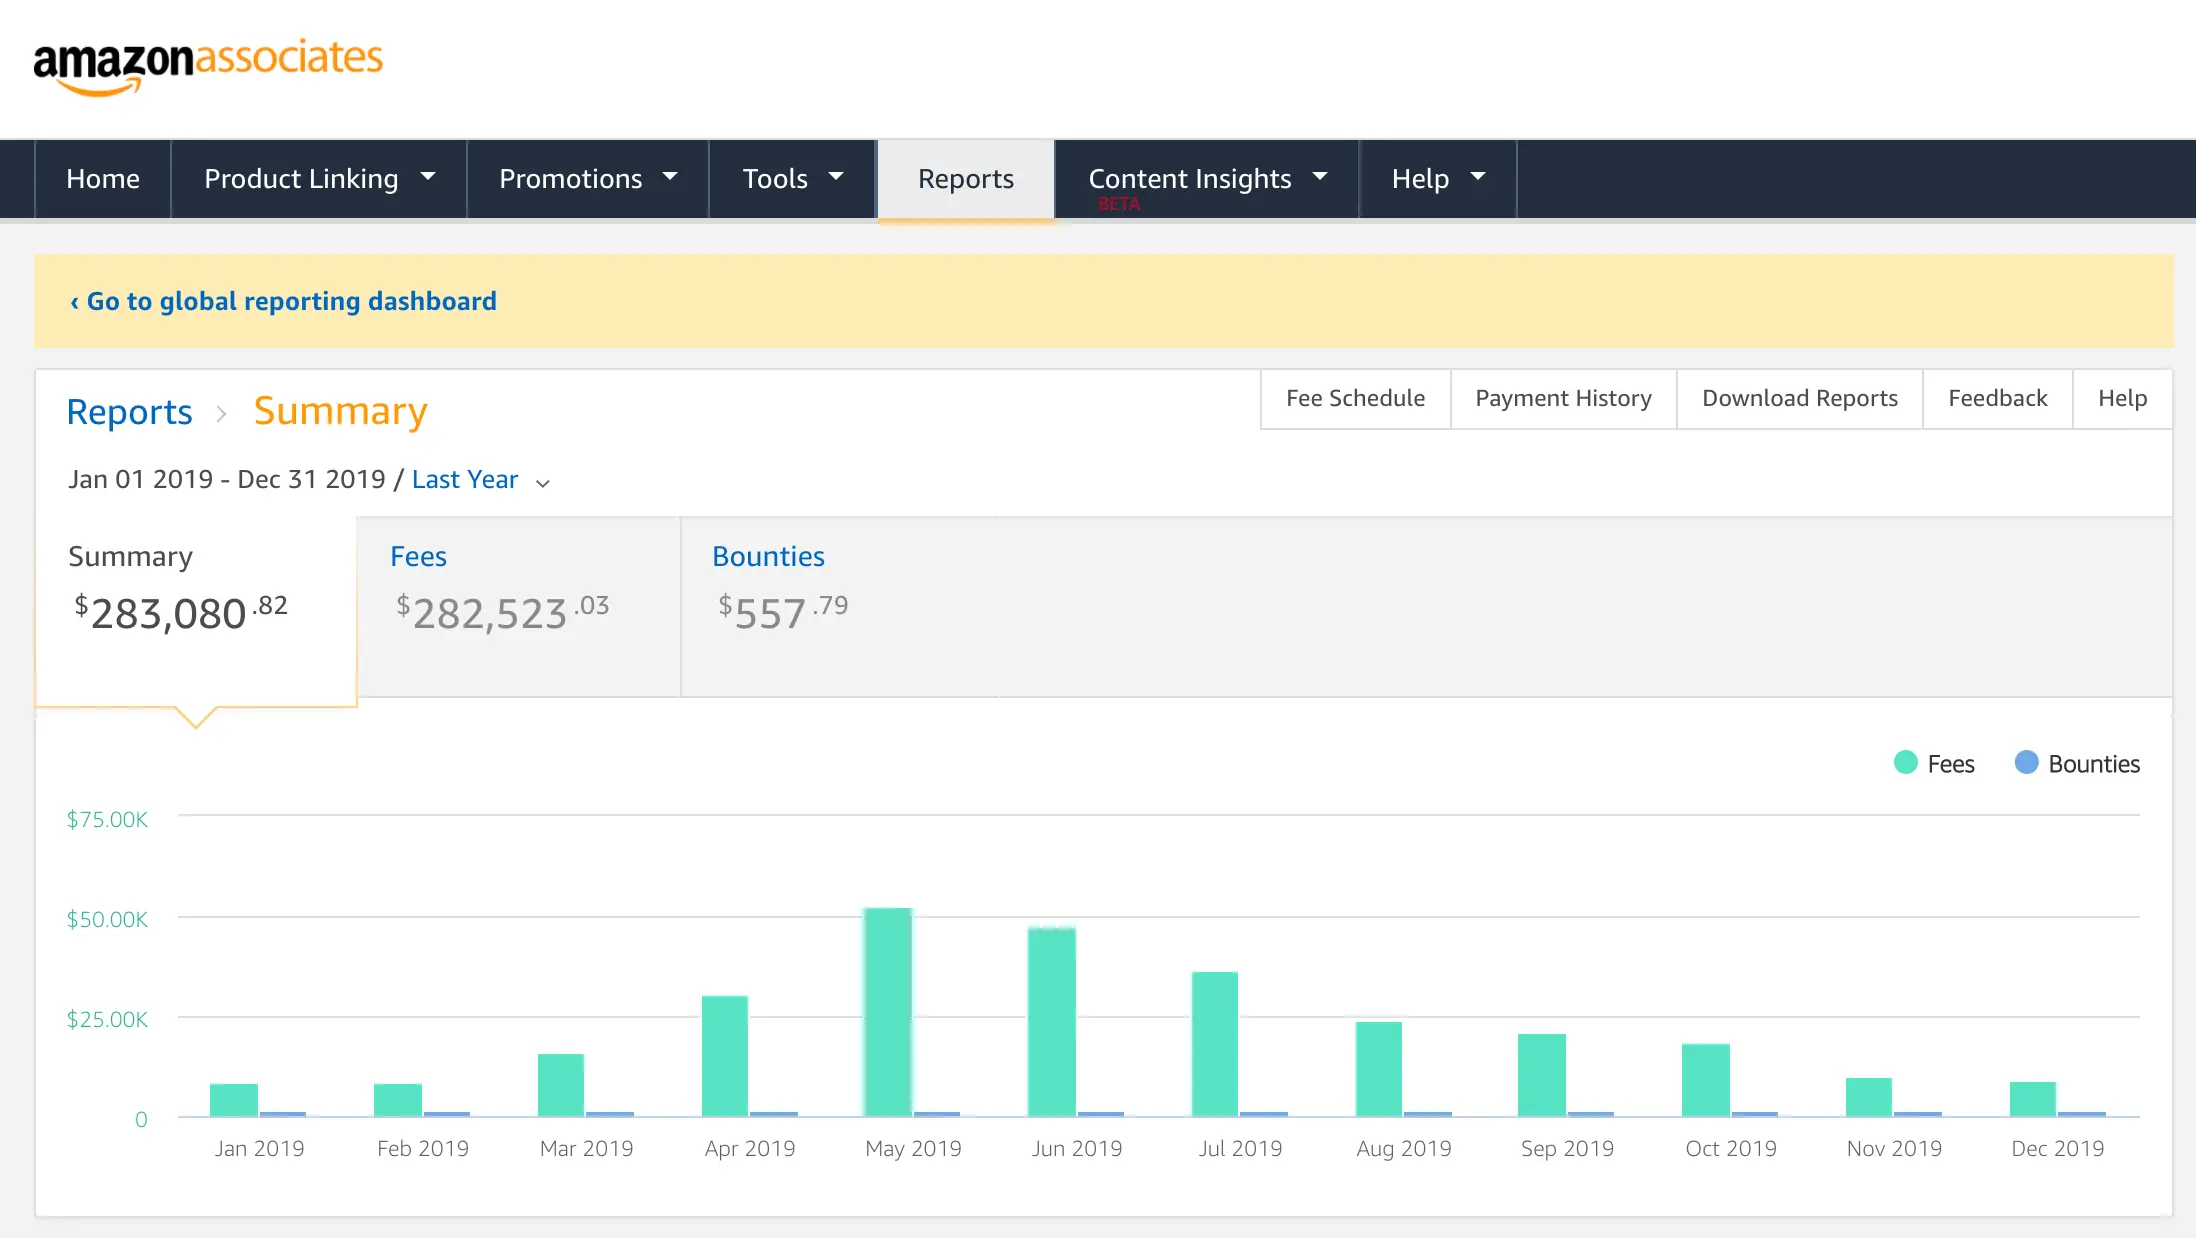Viewport: 2196px width, 1238px height.
Task: Click the Feedback button
Action: (x=1997, y=399)
